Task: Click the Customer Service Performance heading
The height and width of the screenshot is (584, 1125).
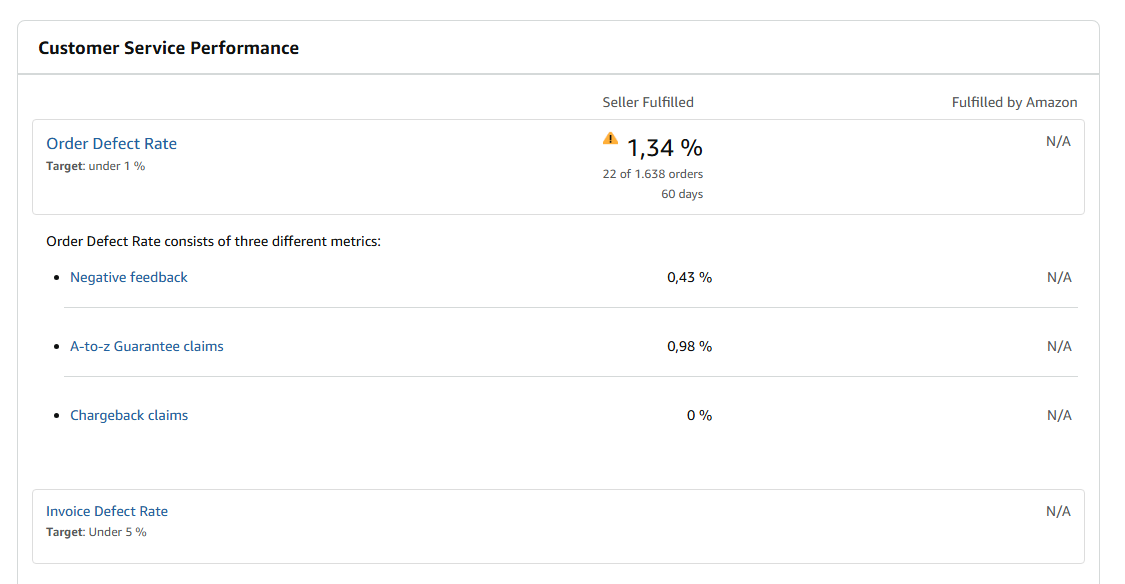Action: pyautogui.click(x=169, y=48)
